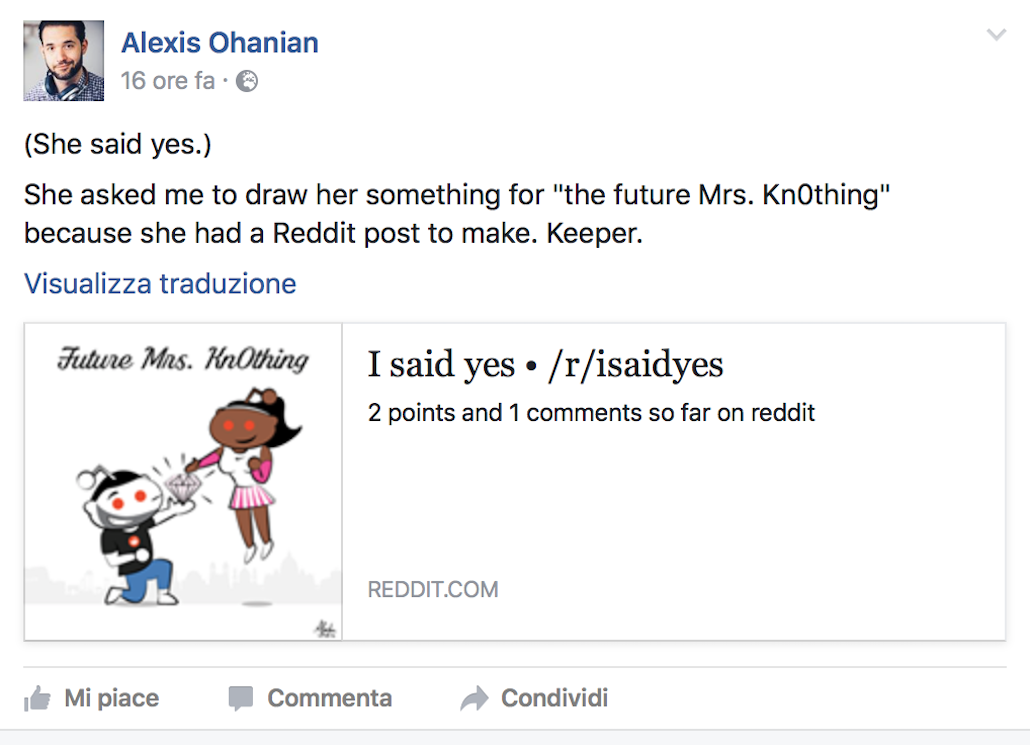
Task: Open the Reddit cartoon preview image
Action: (x=183, y=481)
